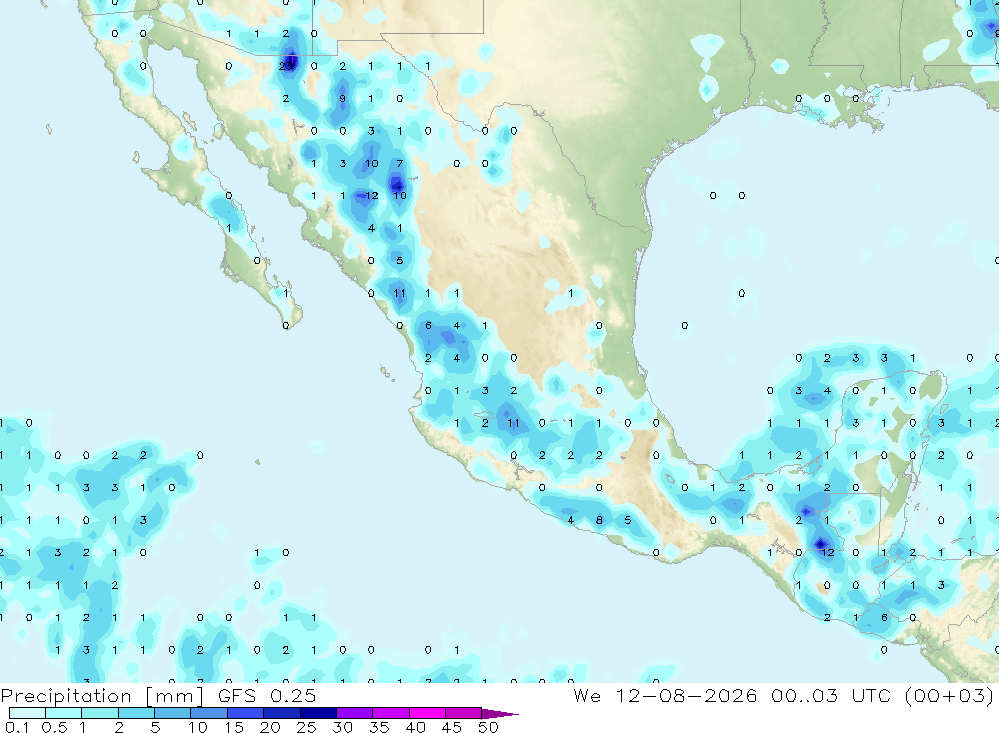1000x733 pixels.
Task: Click the legend tick label '2'
Action: pyautogui.click(x=119, y=727)
